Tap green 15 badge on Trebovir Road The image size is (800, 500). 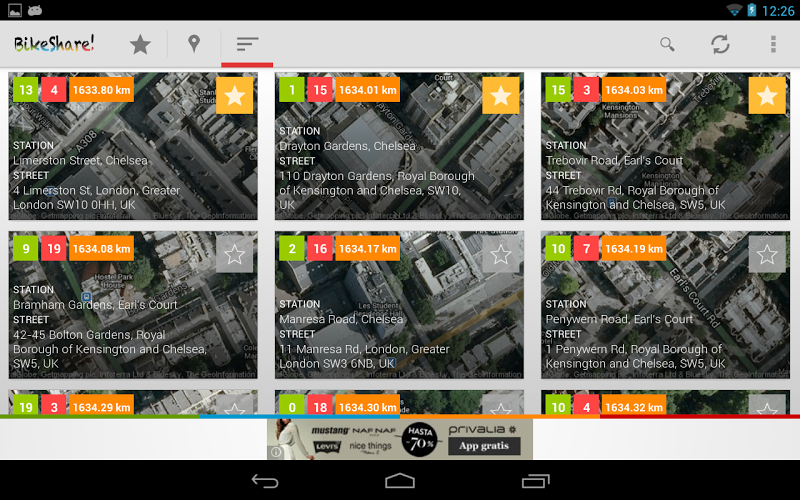(558, 90)
